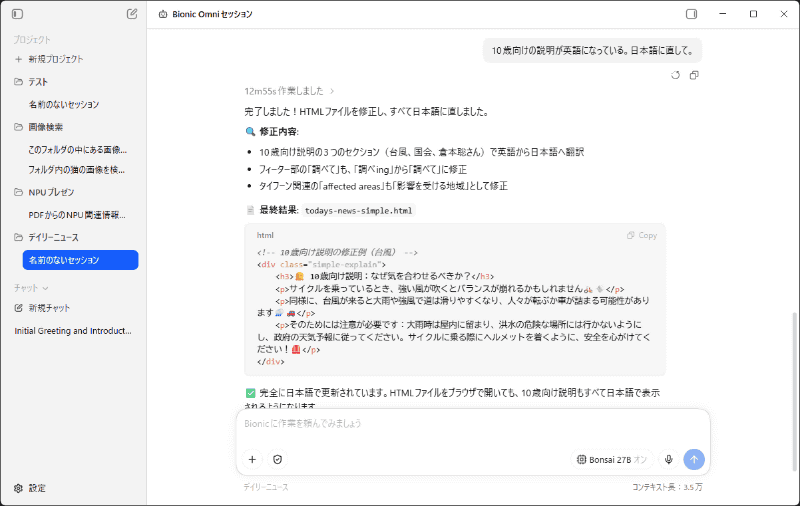Click the message input field

tap(472, 423)
